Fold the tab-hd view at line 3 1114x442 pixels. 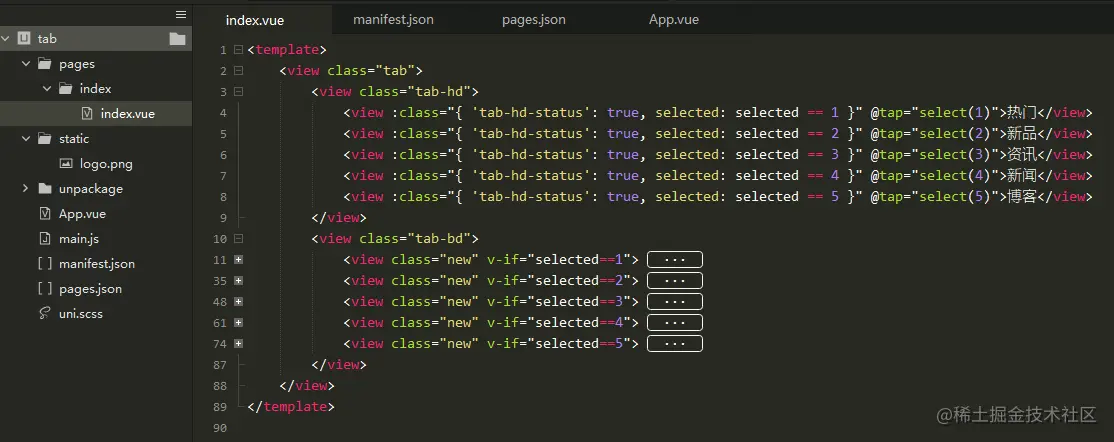pyautogui.click(x=239, y=92)
